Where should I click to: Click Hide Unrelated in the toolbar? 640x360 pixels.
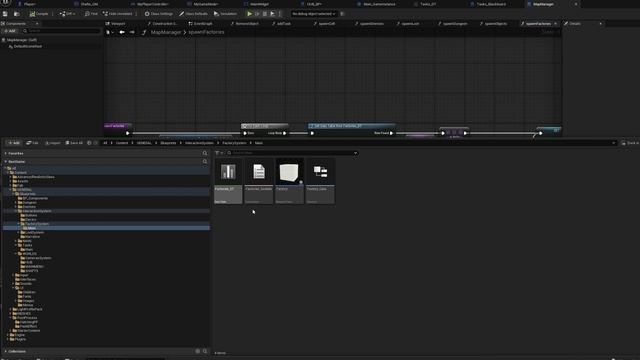[x=118, y=14]
